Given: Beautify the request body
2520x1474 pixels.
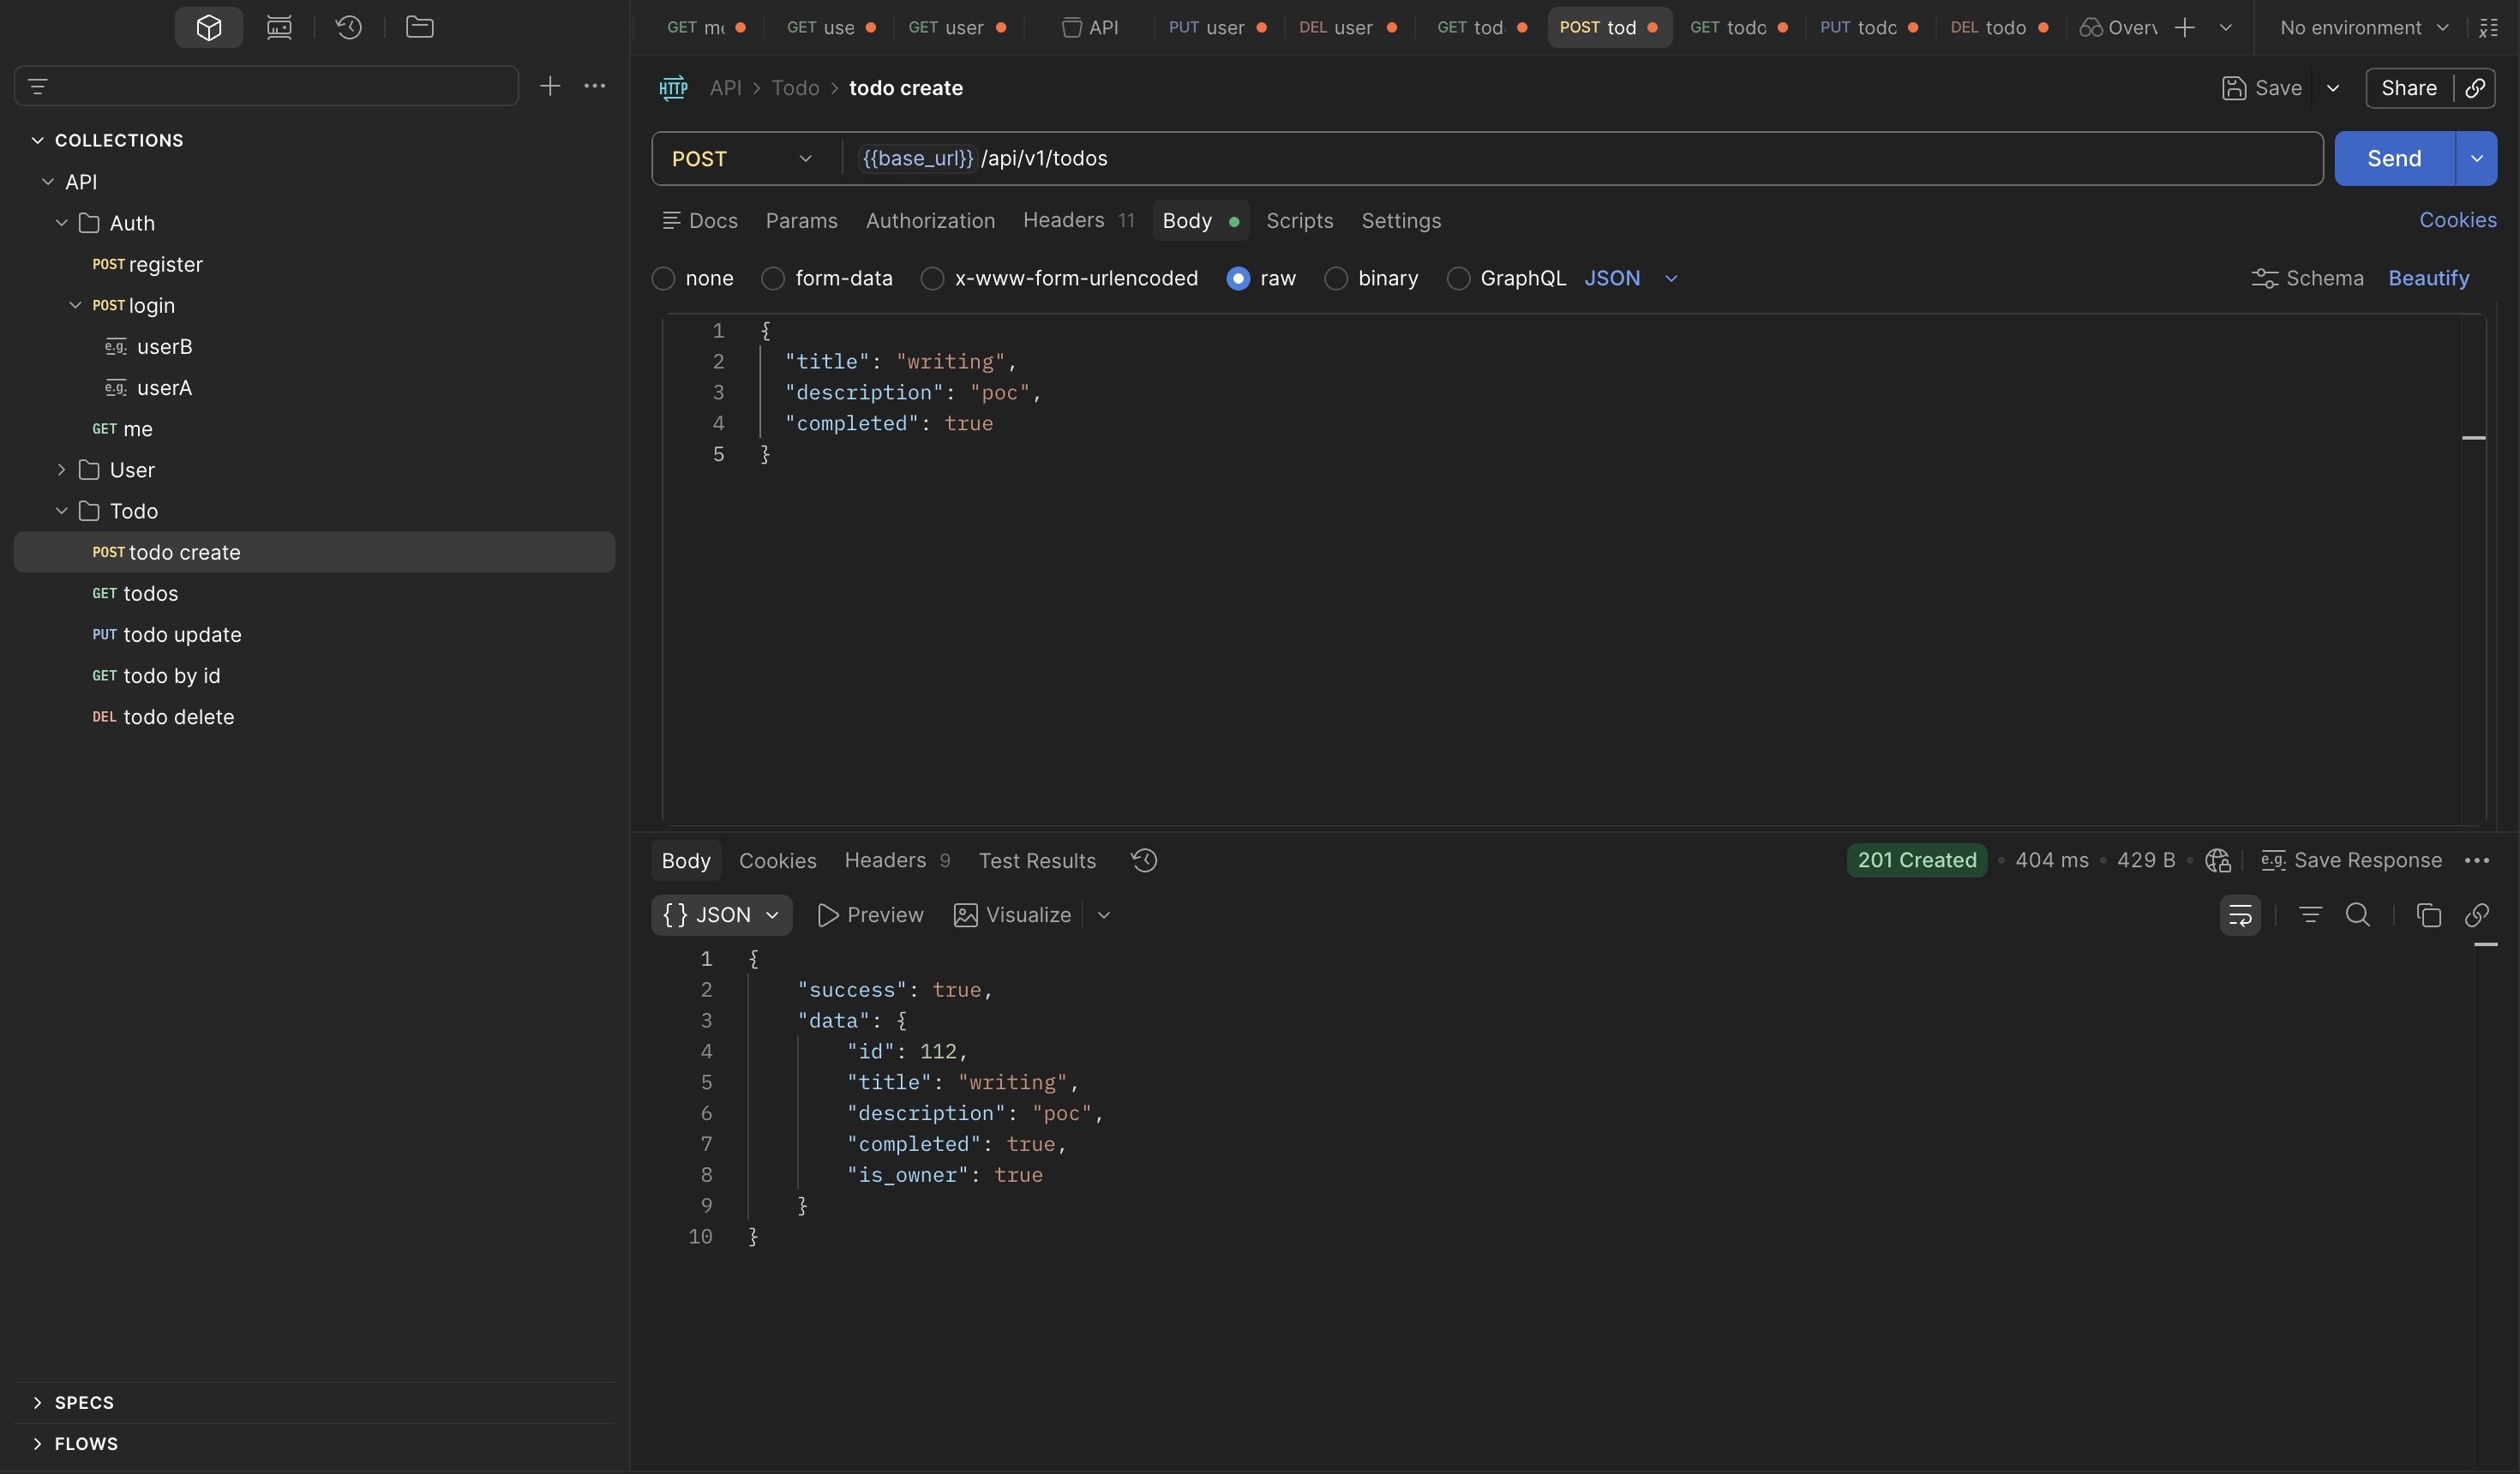Looking at the screenshot, I should pyautogui.click(x=2429, y=278).
